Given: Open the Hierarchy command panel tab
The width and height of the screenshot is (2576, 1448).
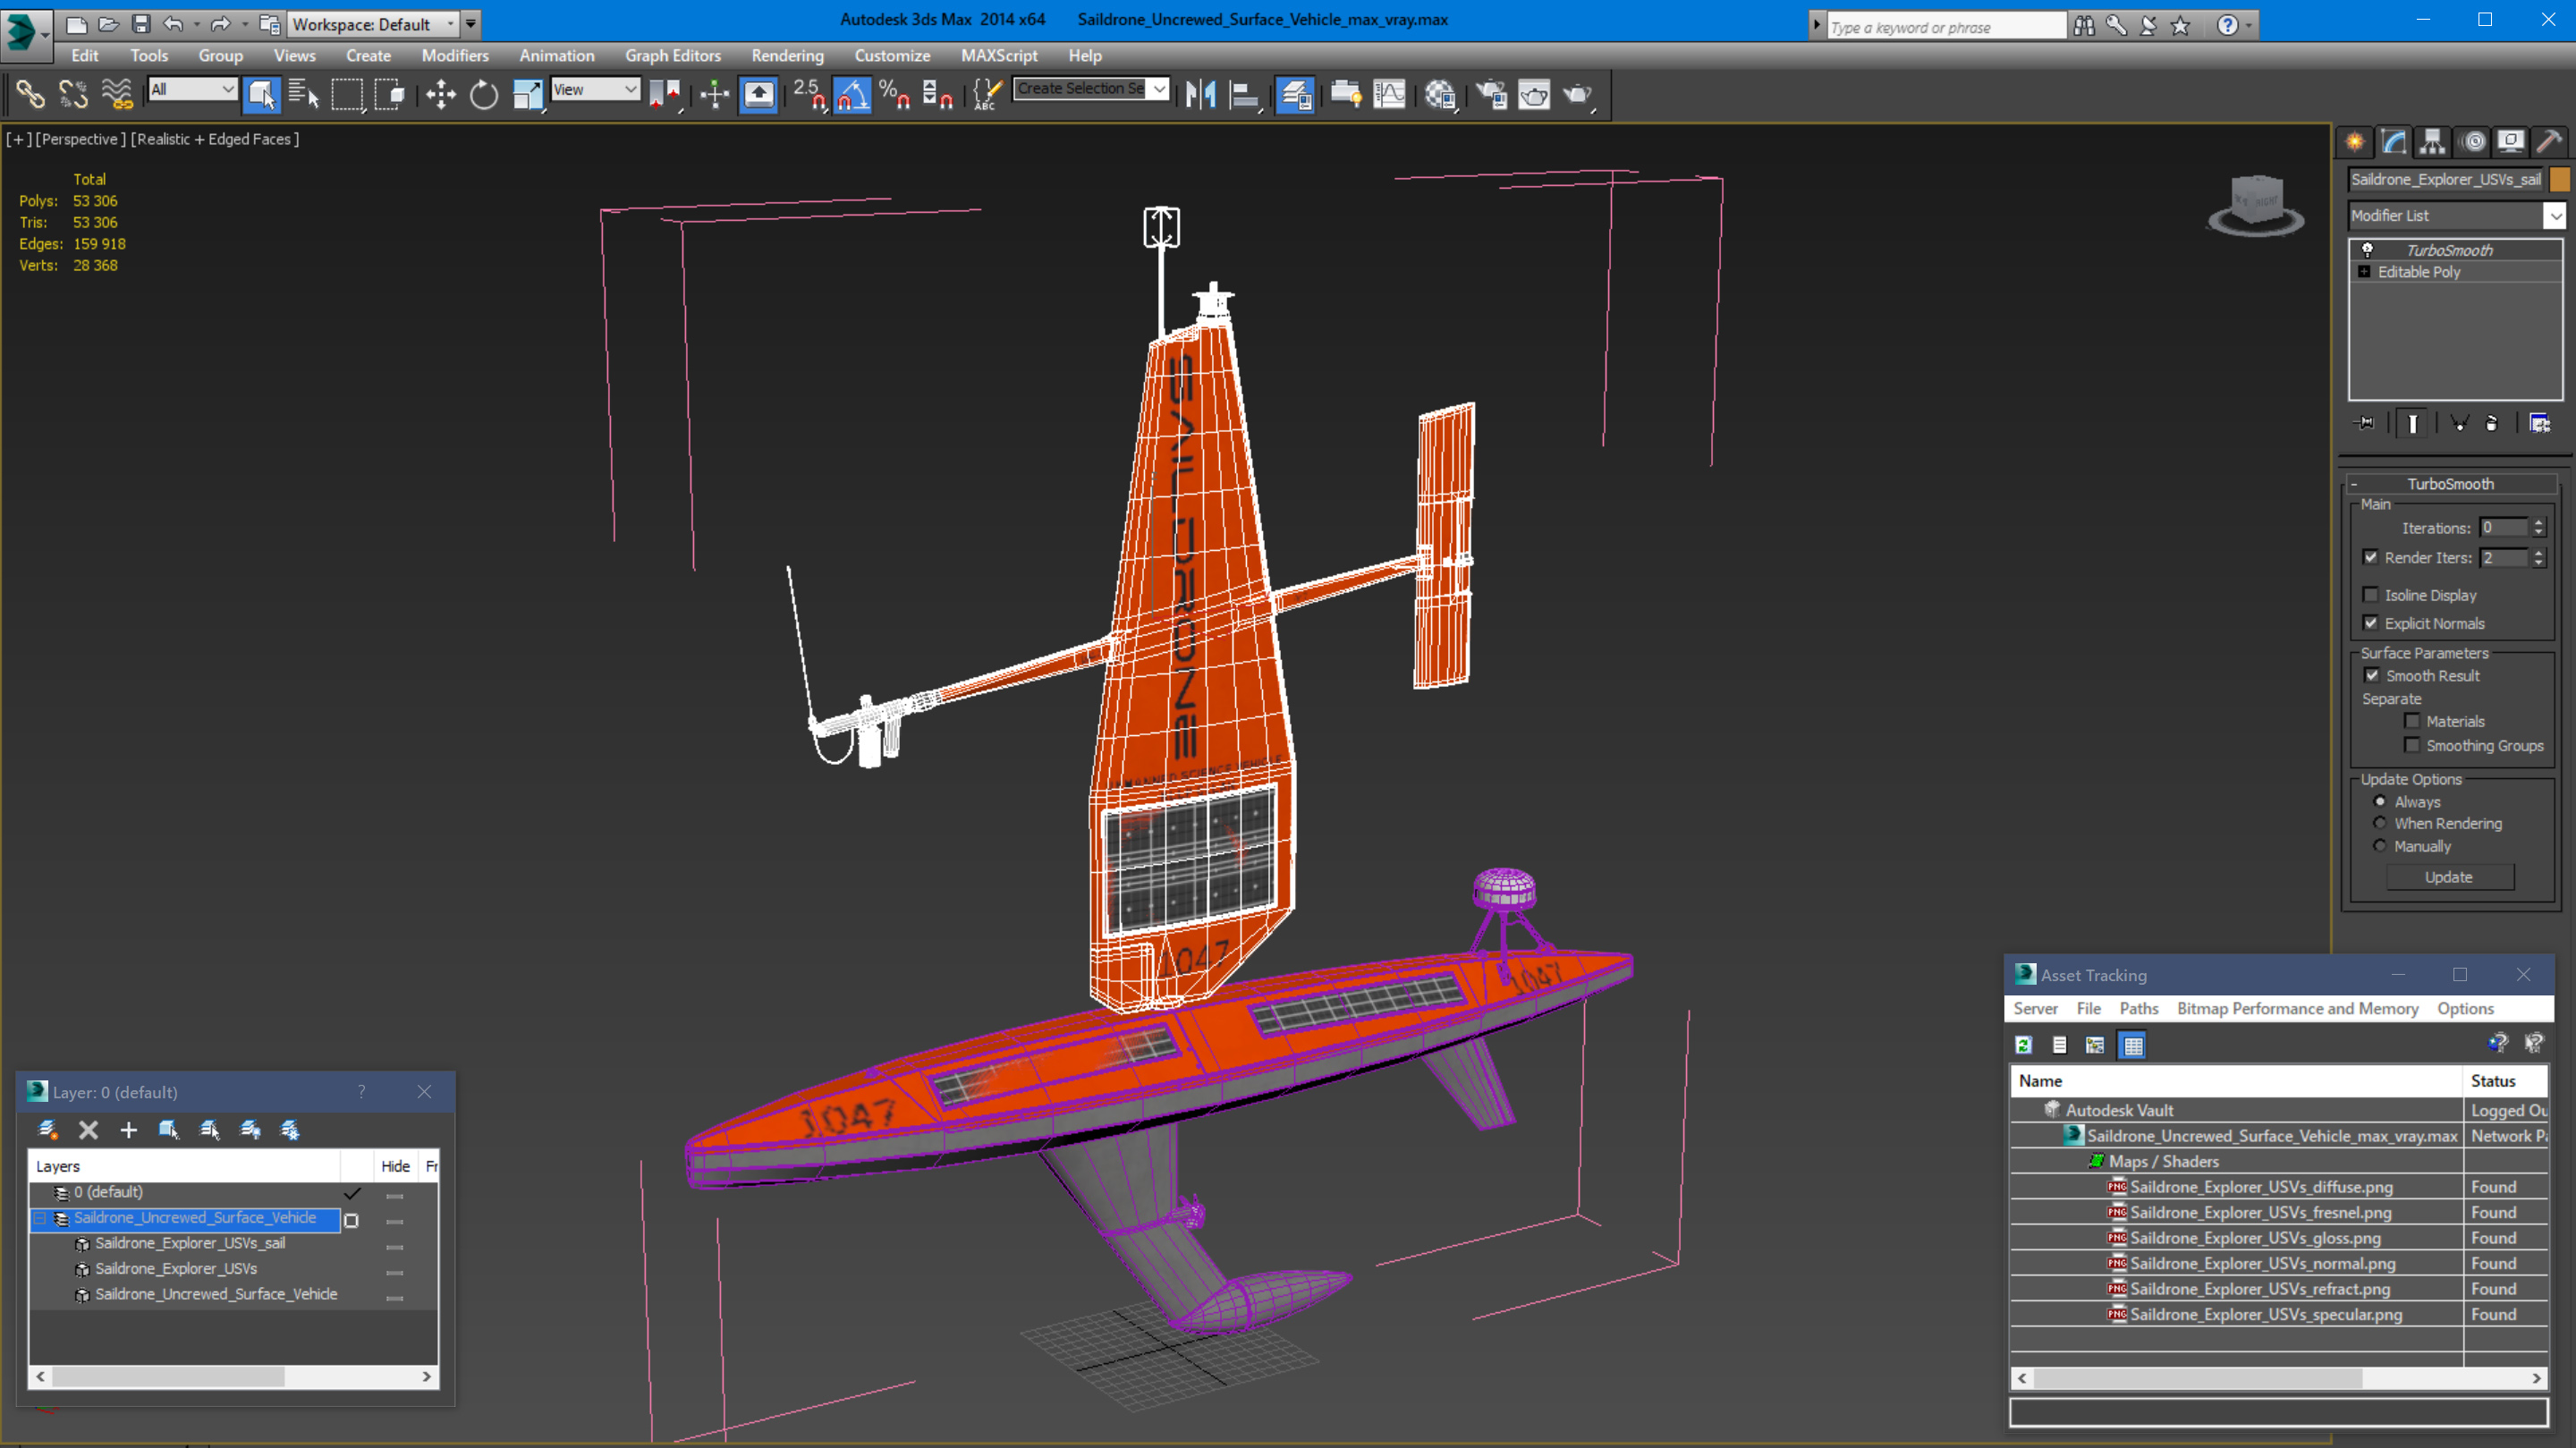Looking at the screenshot, I should (x=2432, y=142).
